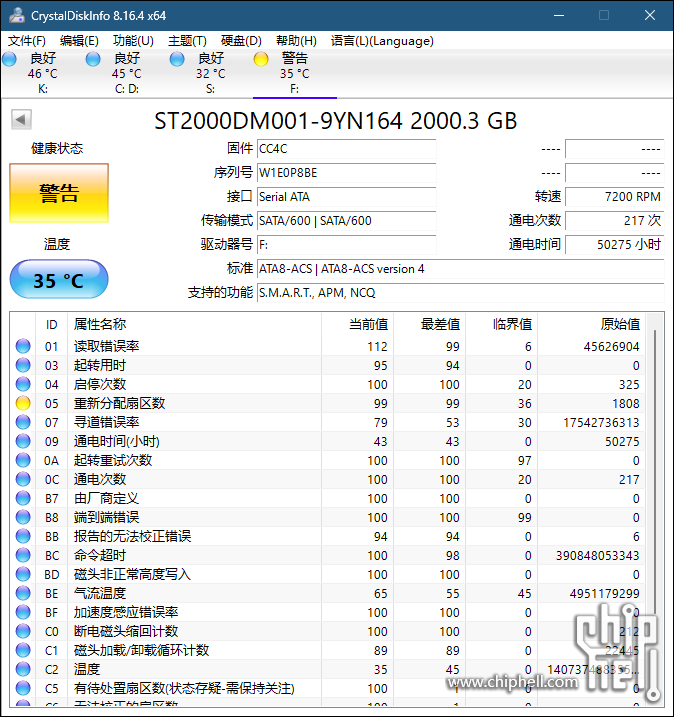This screenshot has height=717, width=674.
Task: Click yellow warning dot for 05 重新分配扇区数
Action: pos(23,403)
